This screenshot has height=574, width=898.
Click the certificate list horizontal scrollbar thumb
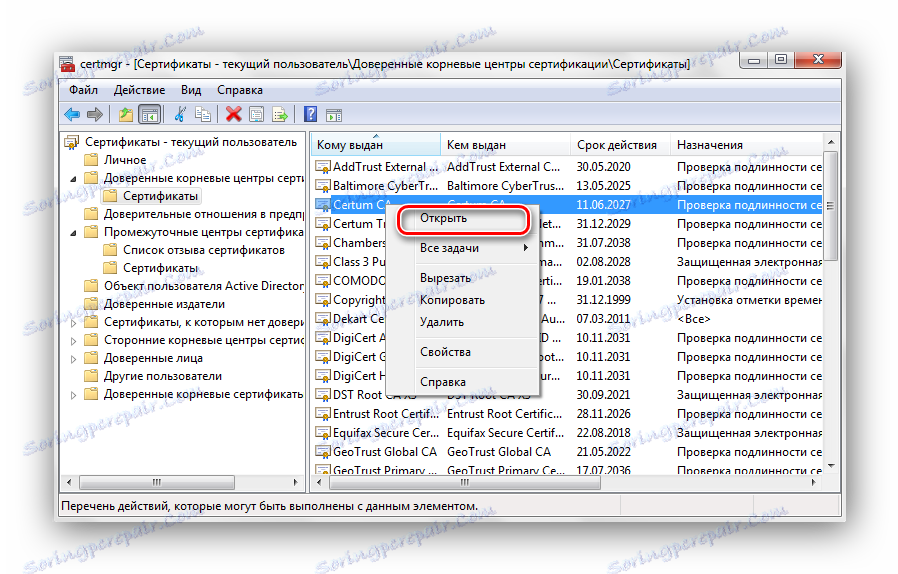coord(465,482)
